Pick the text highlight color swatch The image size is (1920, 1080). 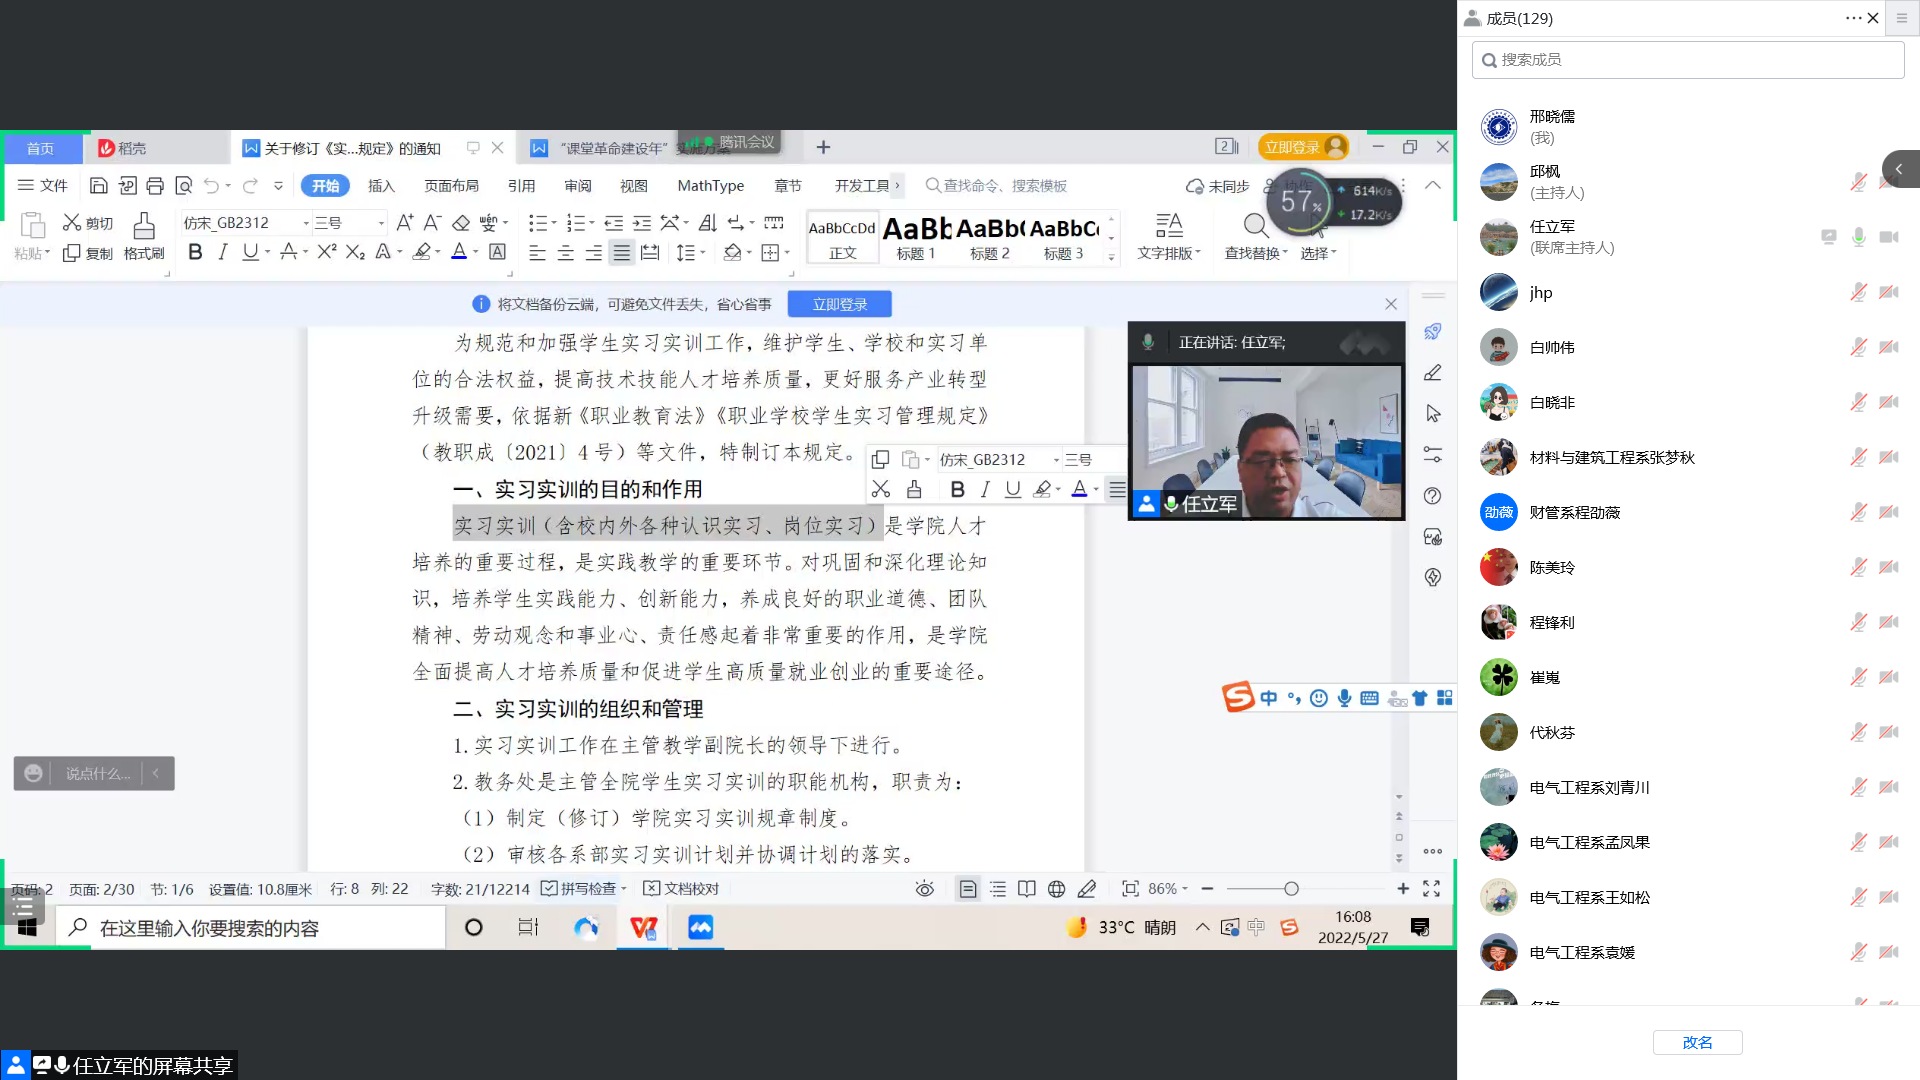[422, 252]
